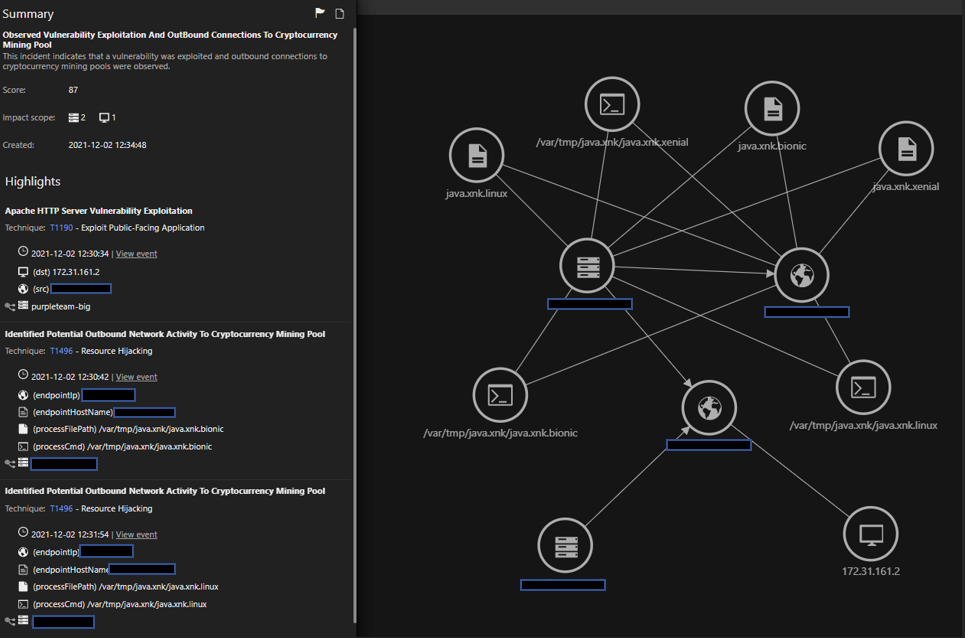Open T1190 technique link
965x638 pixels.
coord(61,228)
